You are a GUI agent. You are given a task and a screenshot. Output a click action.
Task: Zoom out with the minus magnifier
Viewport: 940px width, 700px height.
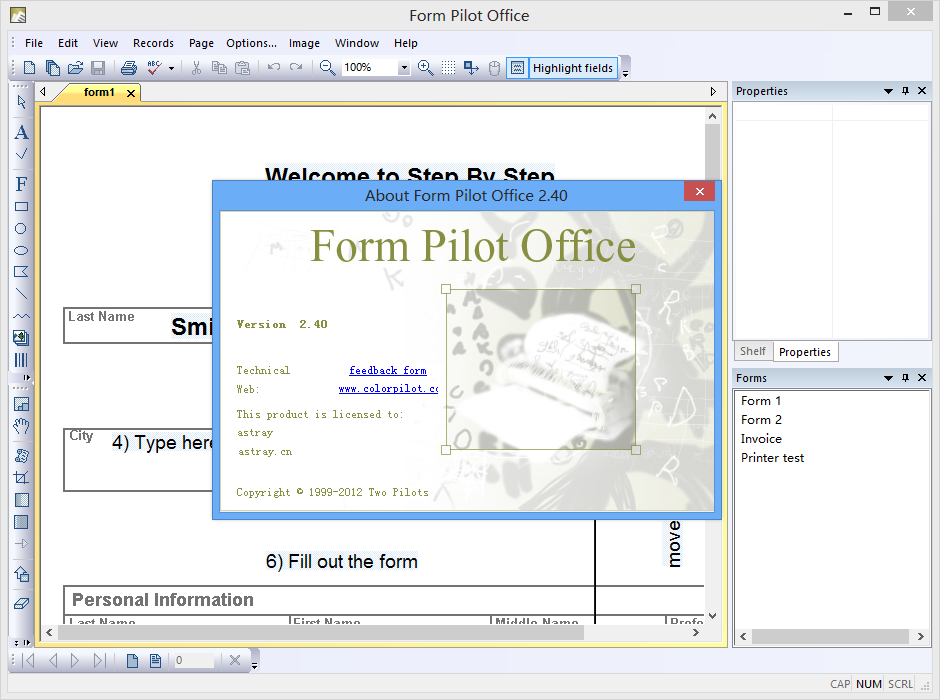pyautogui.click(x=327, y=68)
